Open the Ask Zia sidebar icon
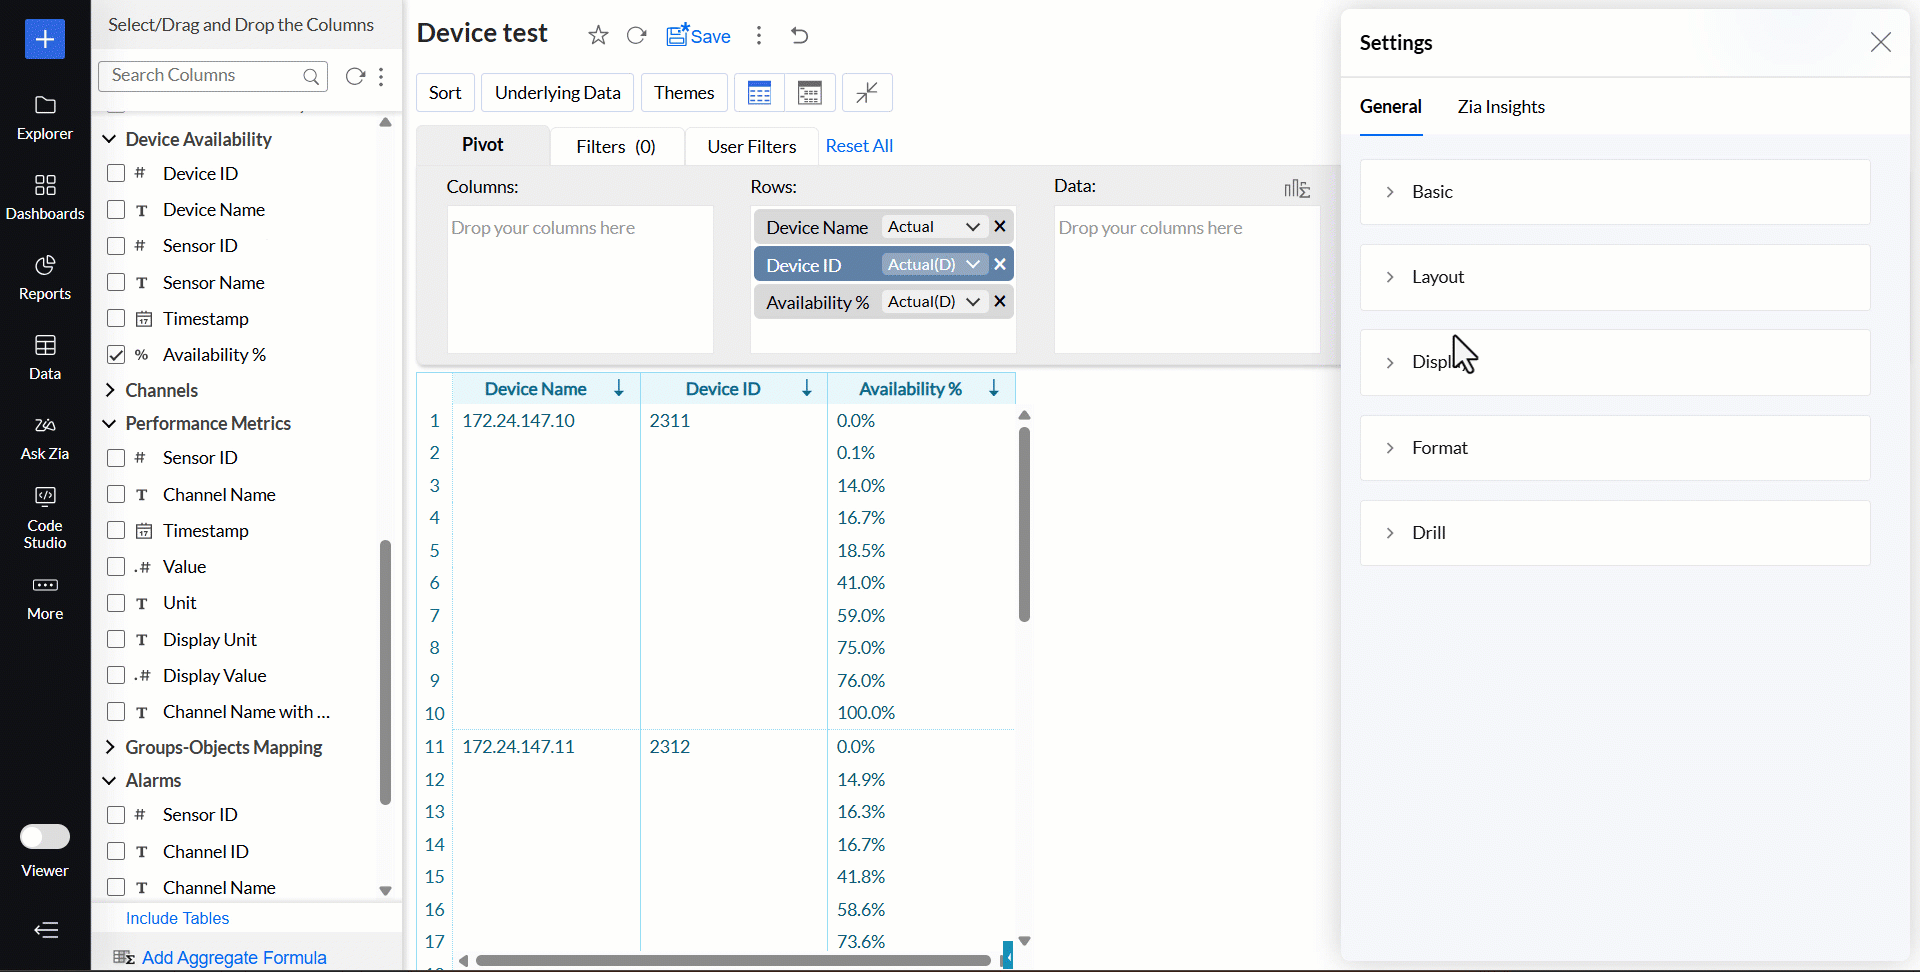Screen dimensions: 1920x972 pos(45,438)
